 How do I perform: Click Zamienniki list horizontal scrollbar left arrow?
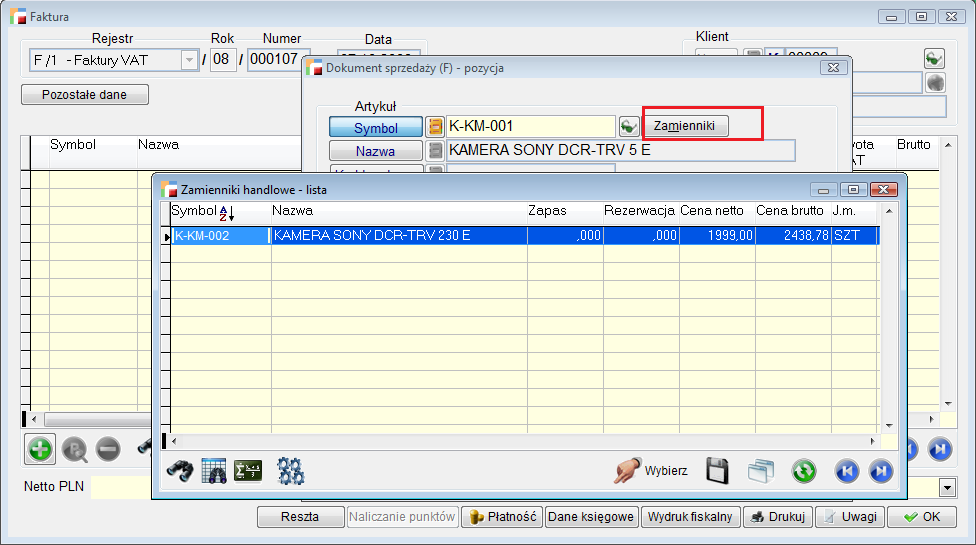[174, 441]
